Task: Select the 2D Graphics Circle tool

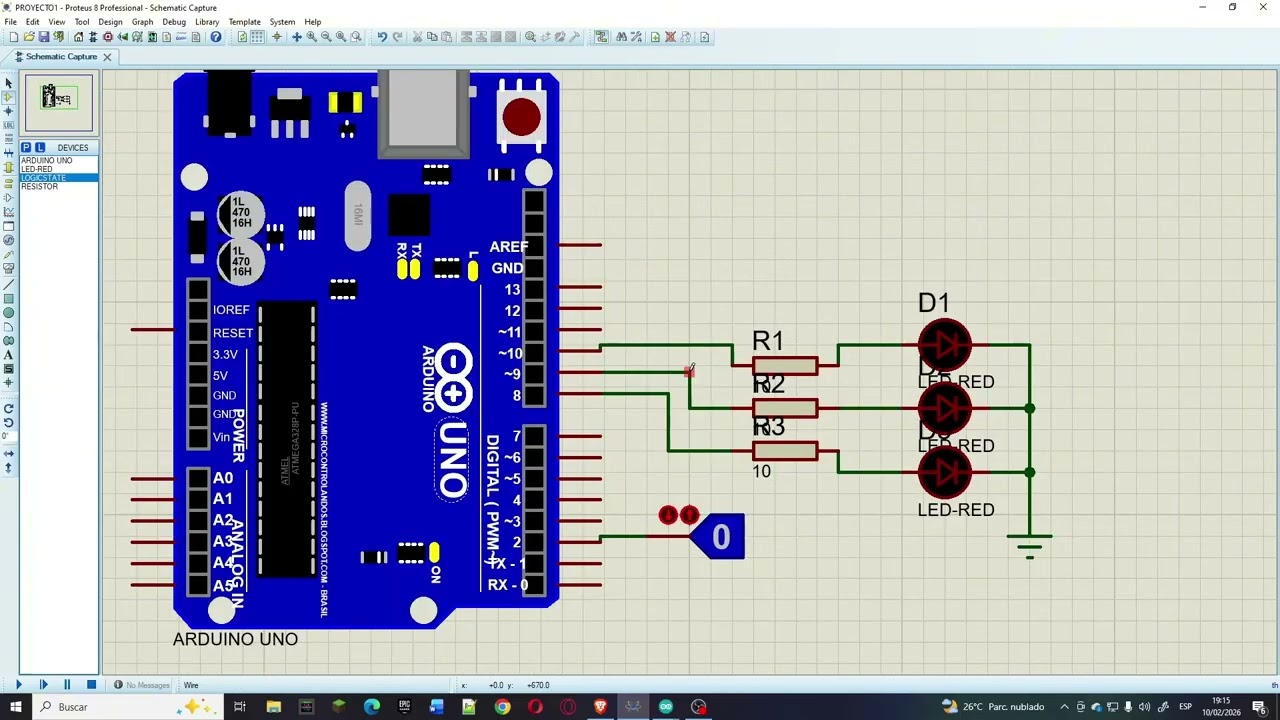Action: point(8,315)
